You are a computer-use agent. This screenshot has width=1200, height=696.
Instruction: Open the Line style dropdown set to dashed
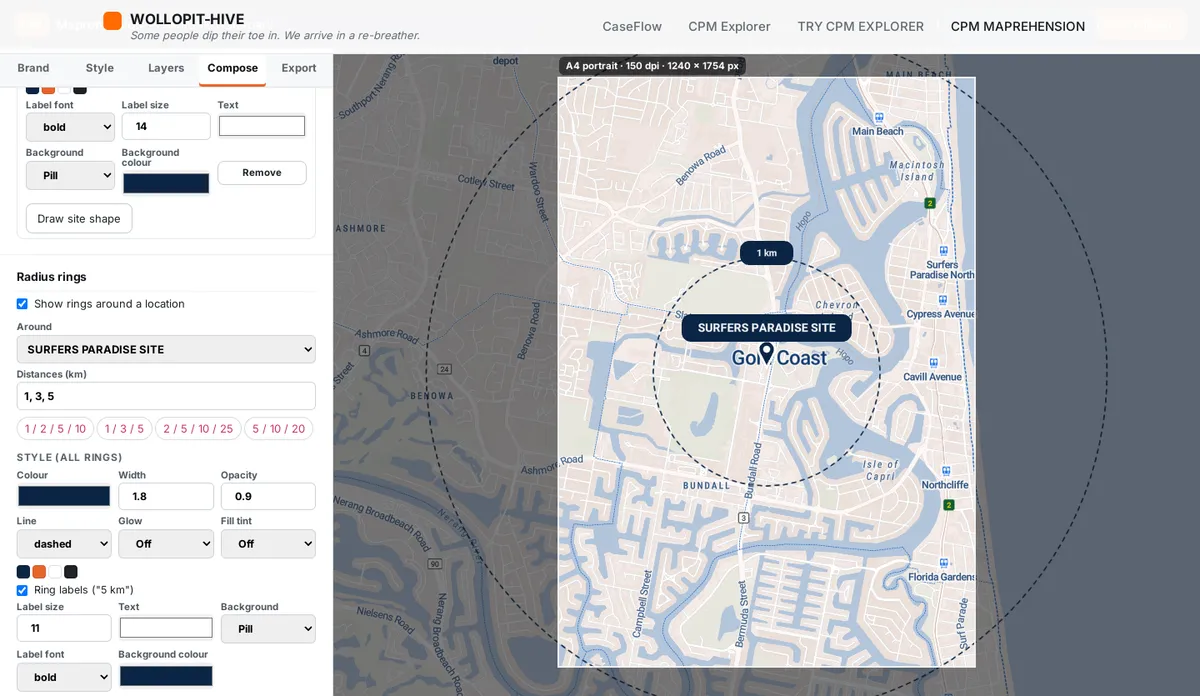64,544
